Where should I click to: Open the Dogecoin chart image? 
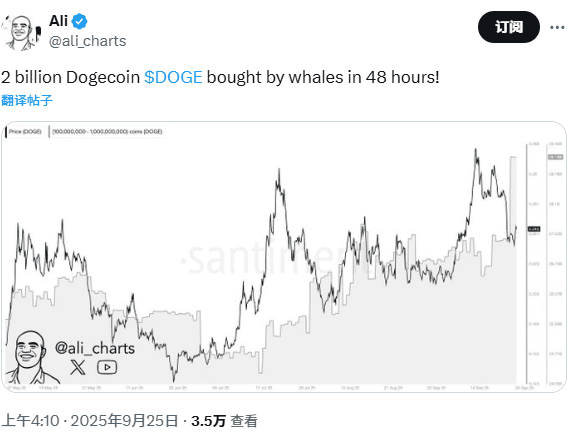(x=284, y=257)
